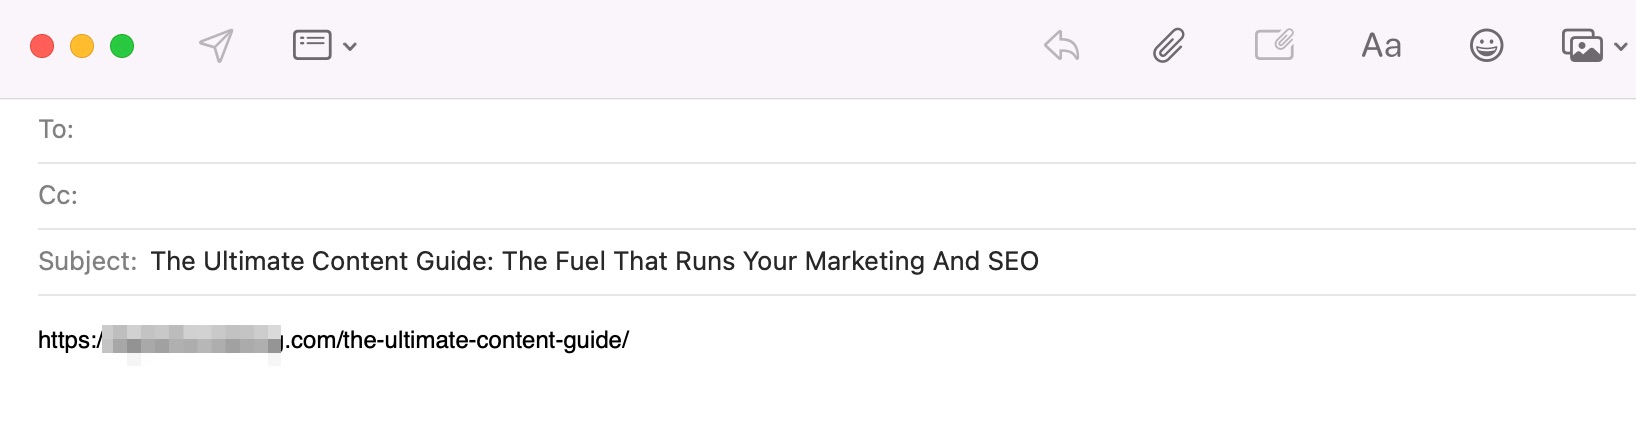Screen dimensions: 1636x438
Task: Click the Subject field text
Action: click(x=595, y=262)
